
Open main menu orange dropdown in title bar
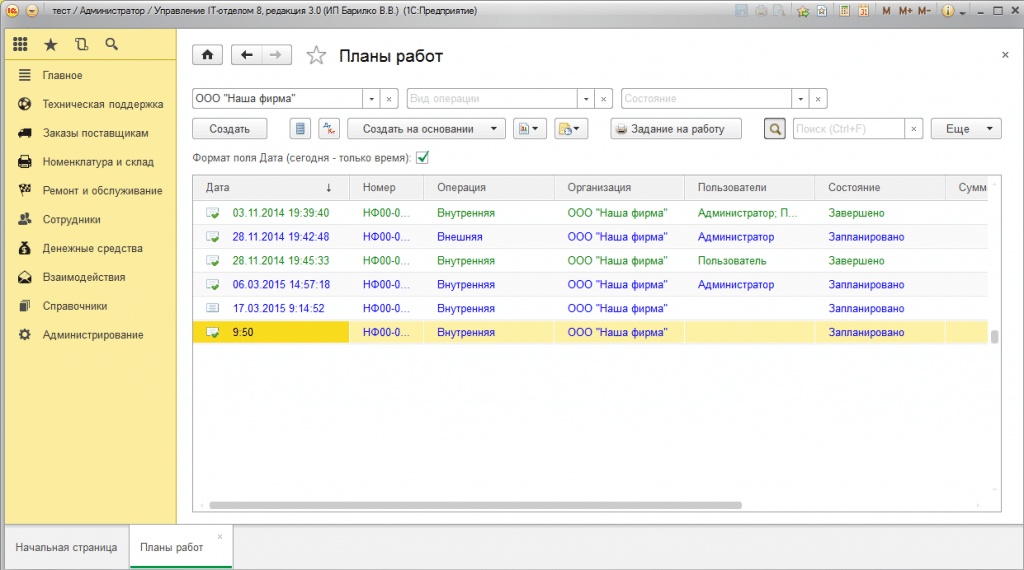(32, 10)
